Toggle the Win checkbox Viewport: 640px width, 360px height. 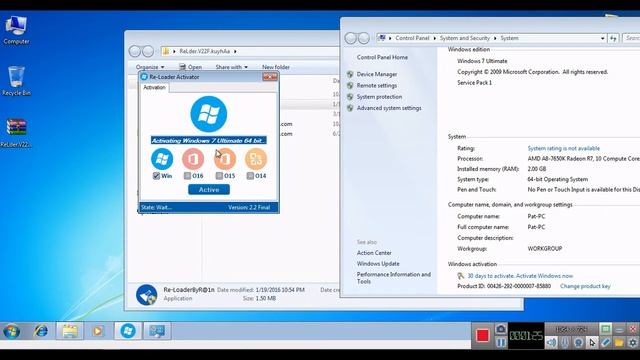(x=156, y=176)
